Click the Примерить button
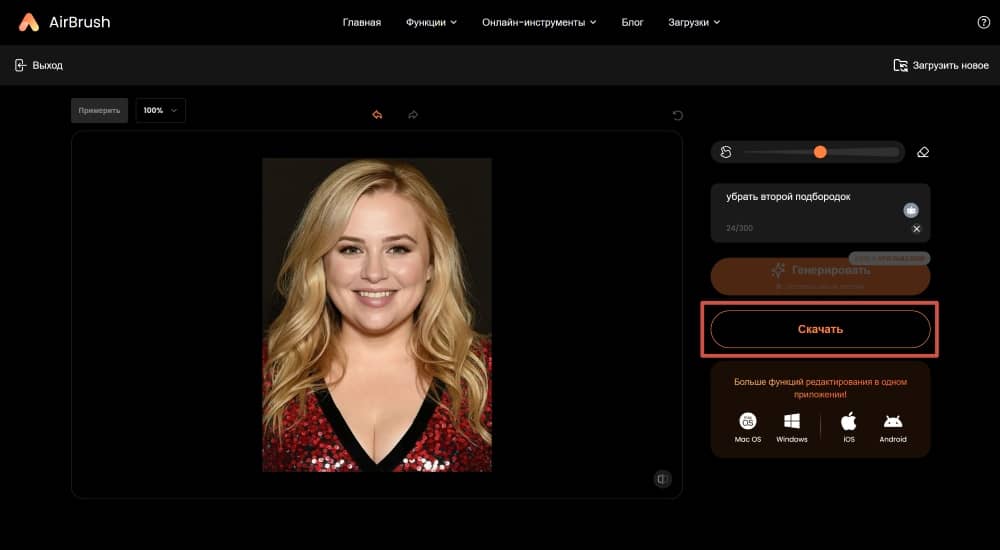 pos(99,110)
